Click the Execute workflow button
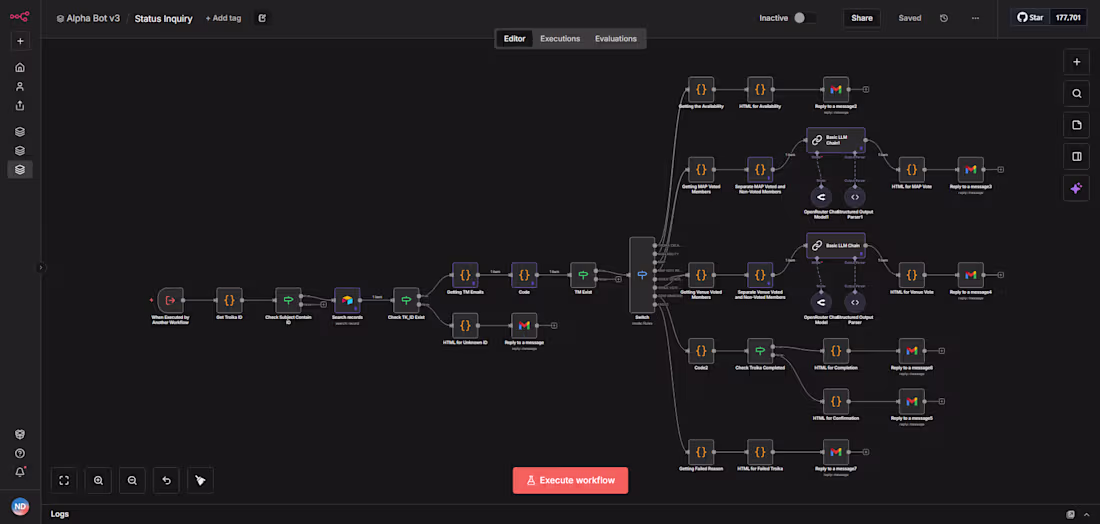This screenshot has width=1100, height=524. 570,481
